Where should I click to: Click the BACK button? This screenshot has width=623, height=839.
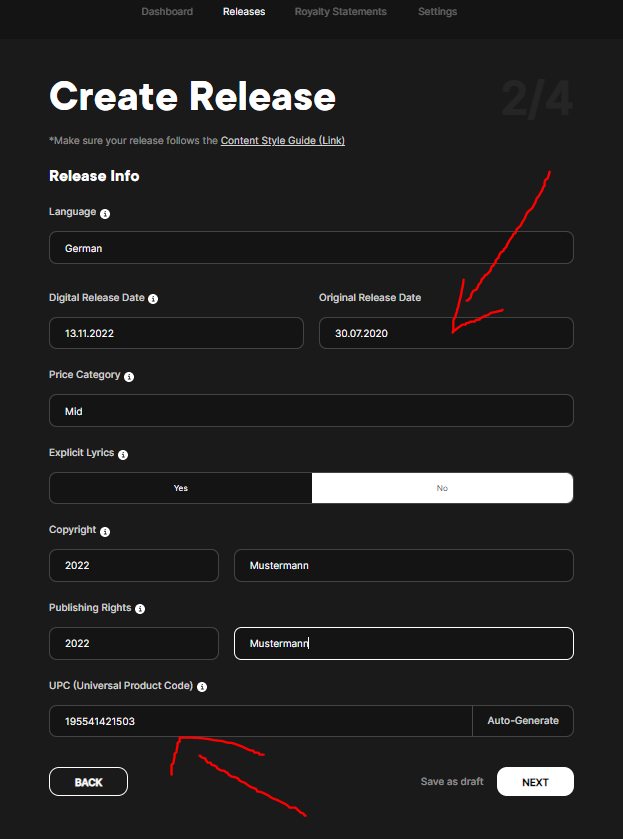88,782
